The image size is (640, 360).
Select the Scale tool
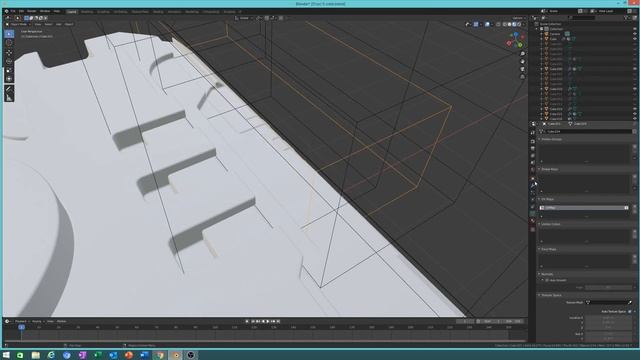point(9,70)
